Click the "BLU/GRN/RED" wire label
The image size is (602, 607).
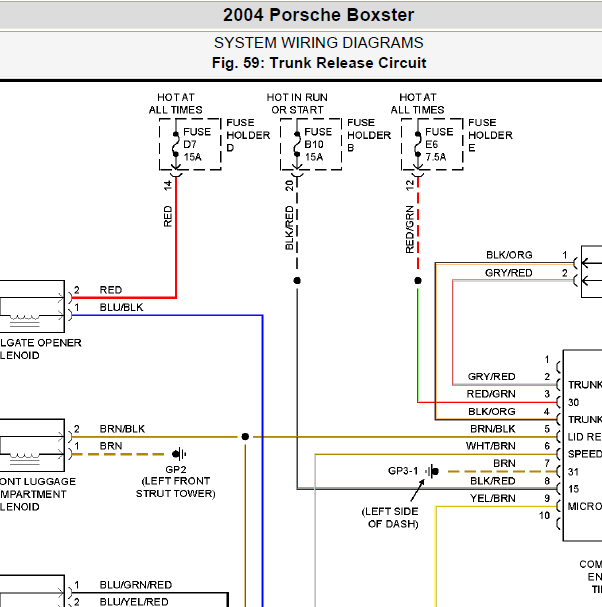(136, 585)
